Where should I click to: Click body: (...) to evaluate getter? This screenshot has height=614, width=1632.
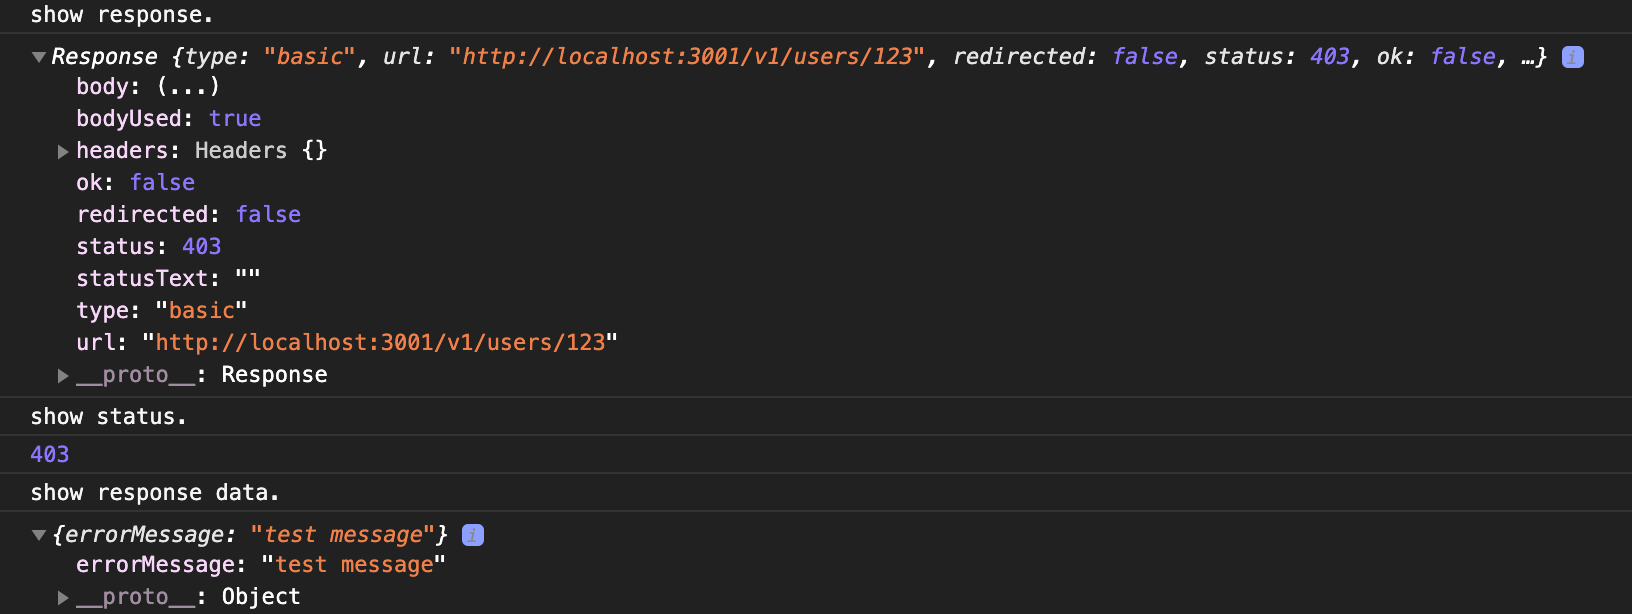tap(188, 87)
